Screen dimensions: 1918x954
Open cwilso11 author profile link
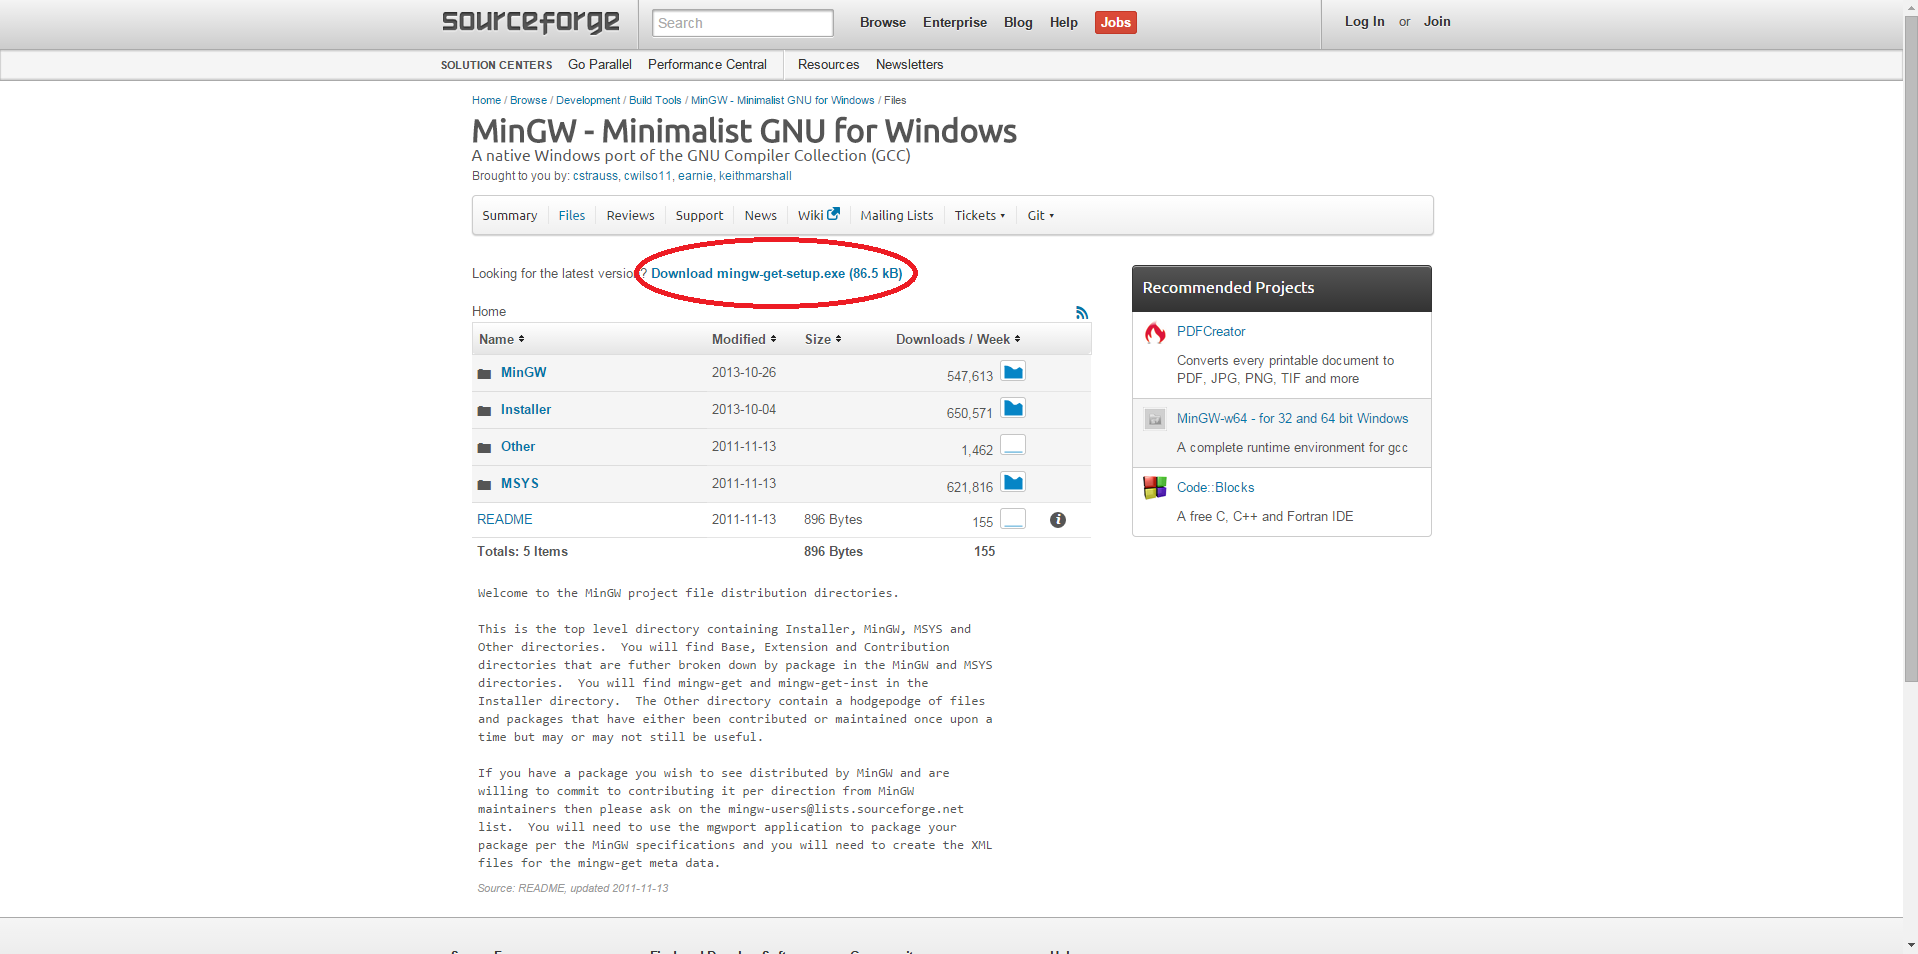coord(648,176)
